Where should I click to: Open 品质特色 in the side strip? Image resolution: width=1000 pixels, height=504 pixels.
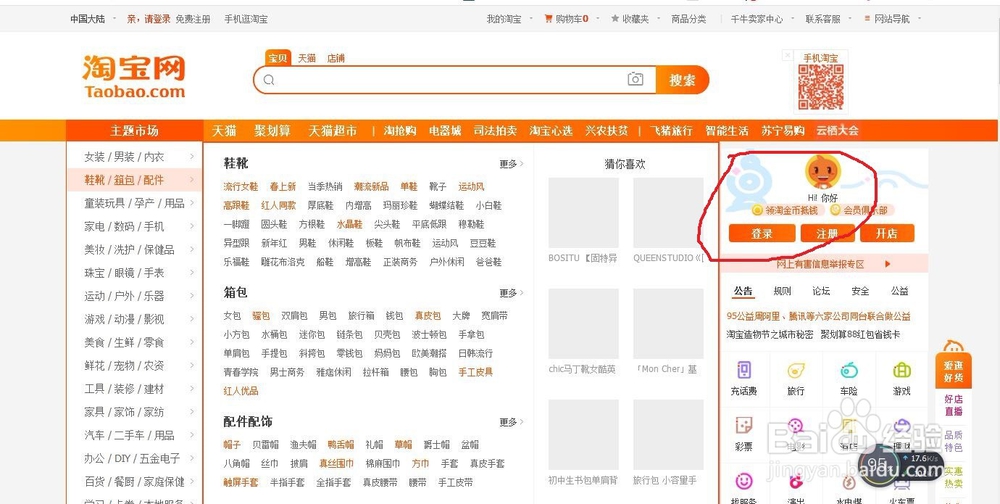click(953, 441)
